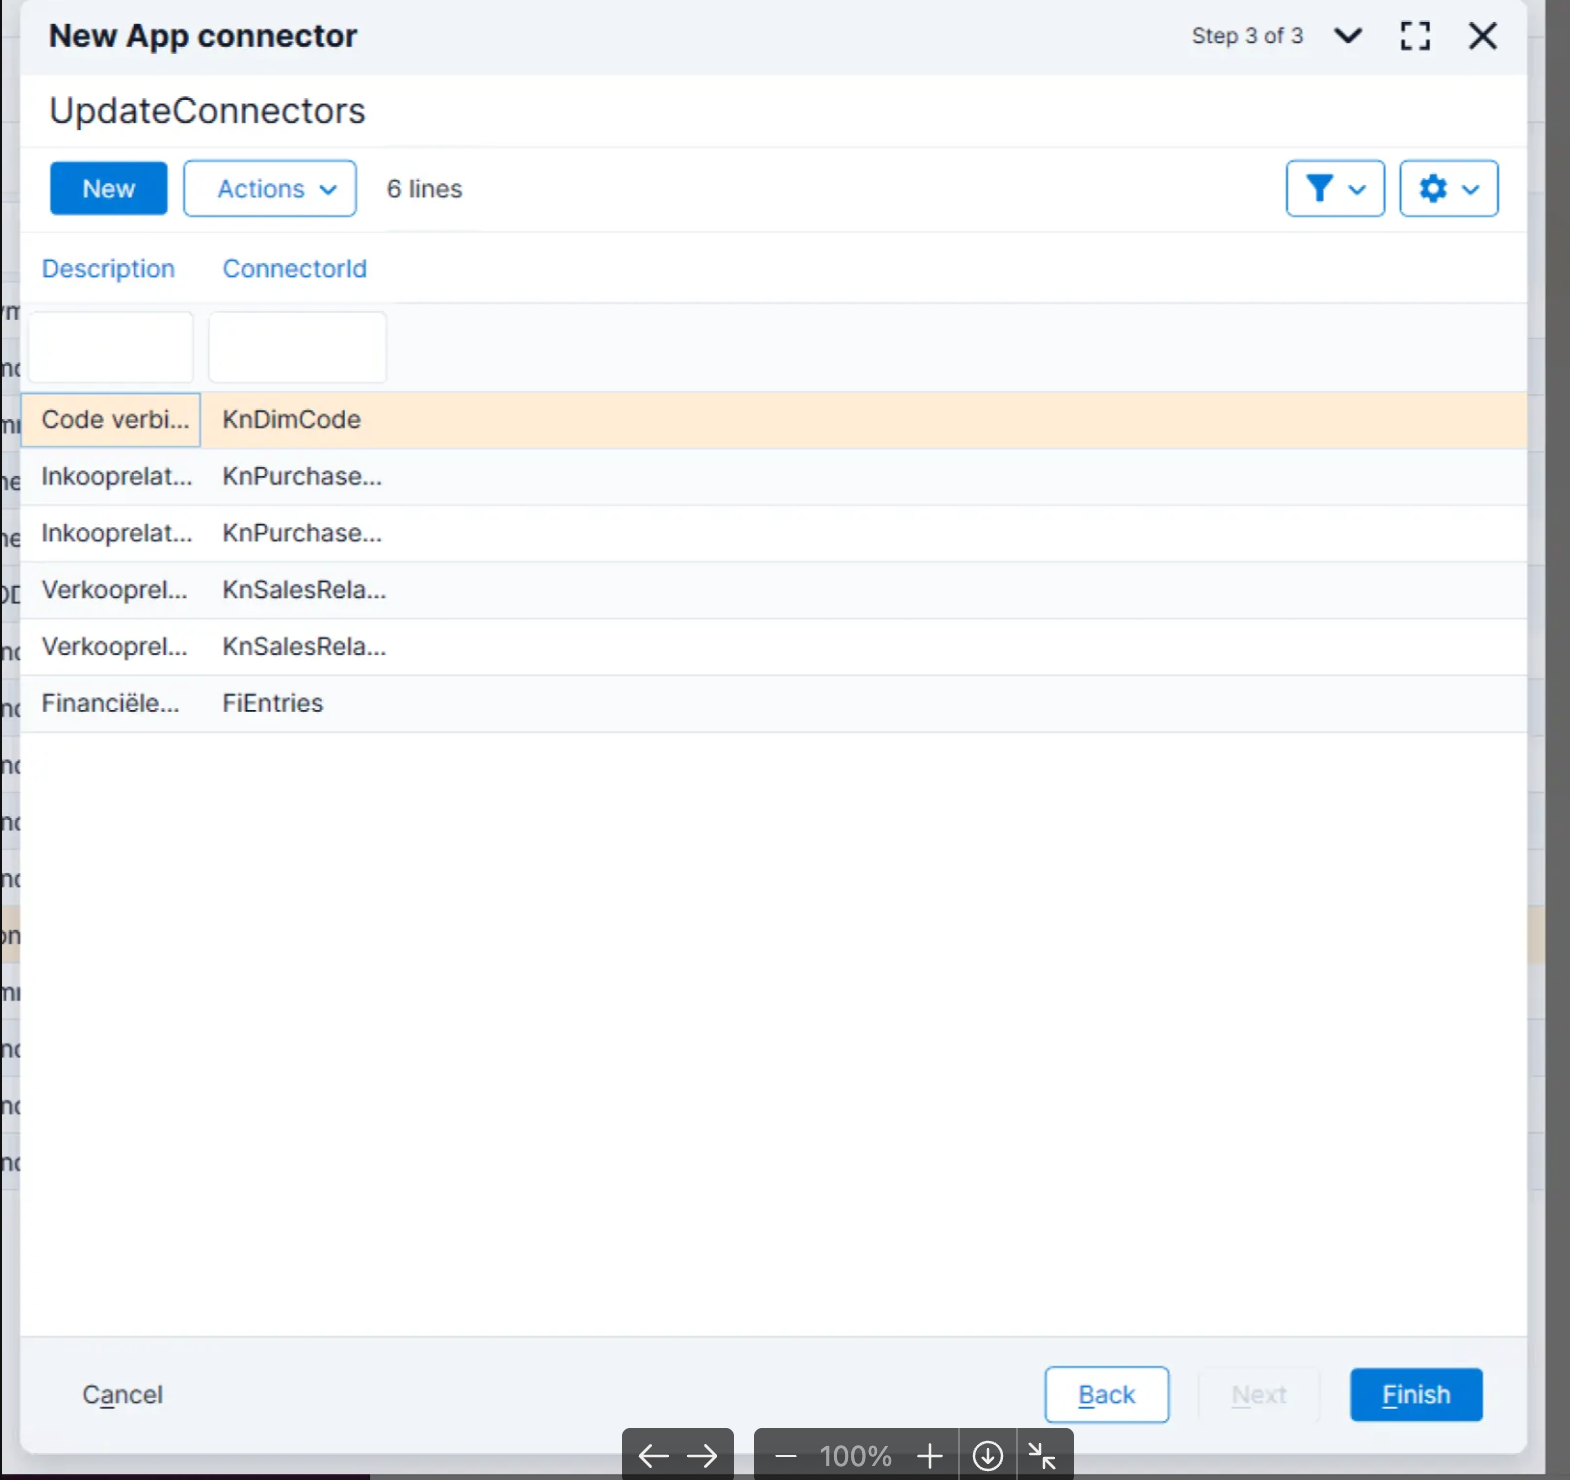Focus the Description filter field
1570x1480 pixels.
coord(110,347)
